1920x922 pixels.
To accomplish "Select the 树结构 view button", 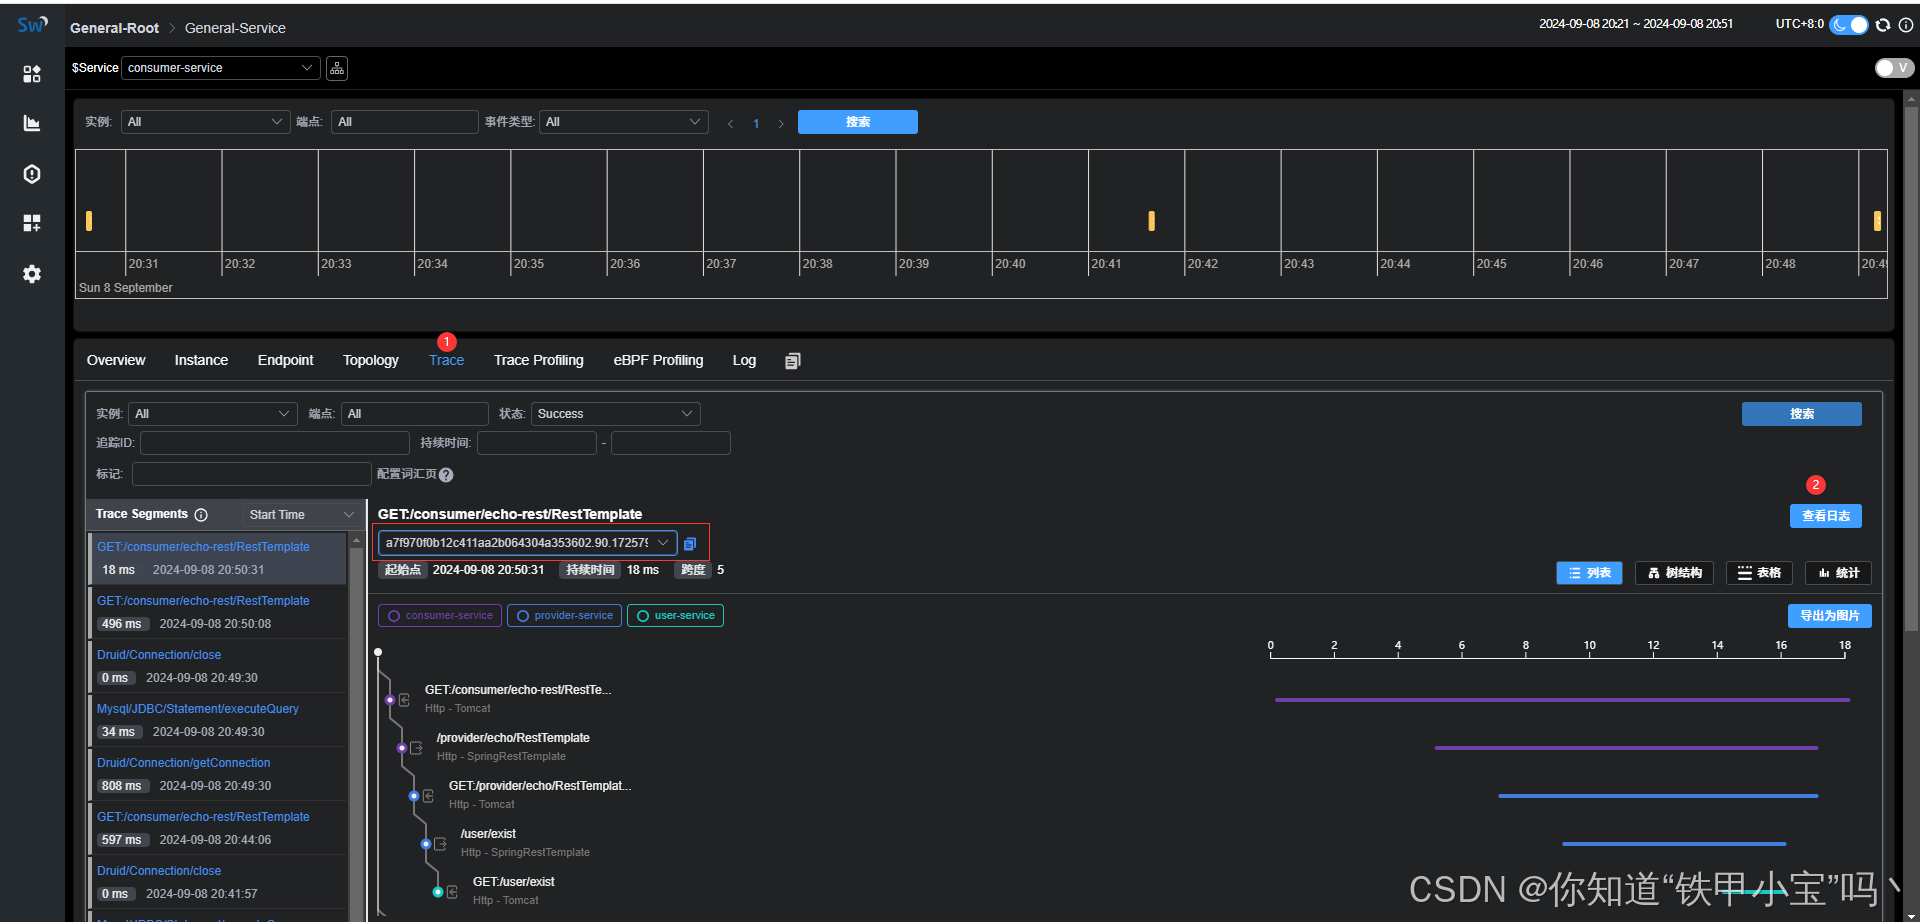I will pyautogui.click(x=1675, y=573).
